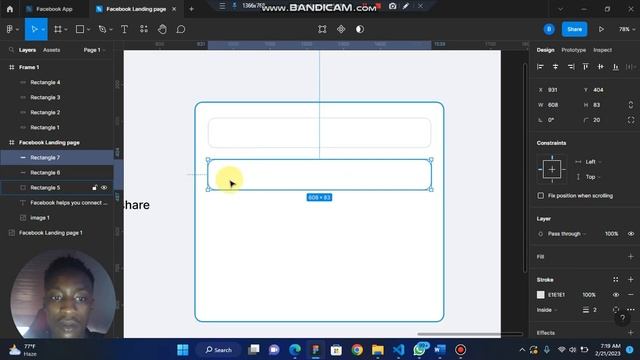Open Page 1 dropdown

coord(94,50)
